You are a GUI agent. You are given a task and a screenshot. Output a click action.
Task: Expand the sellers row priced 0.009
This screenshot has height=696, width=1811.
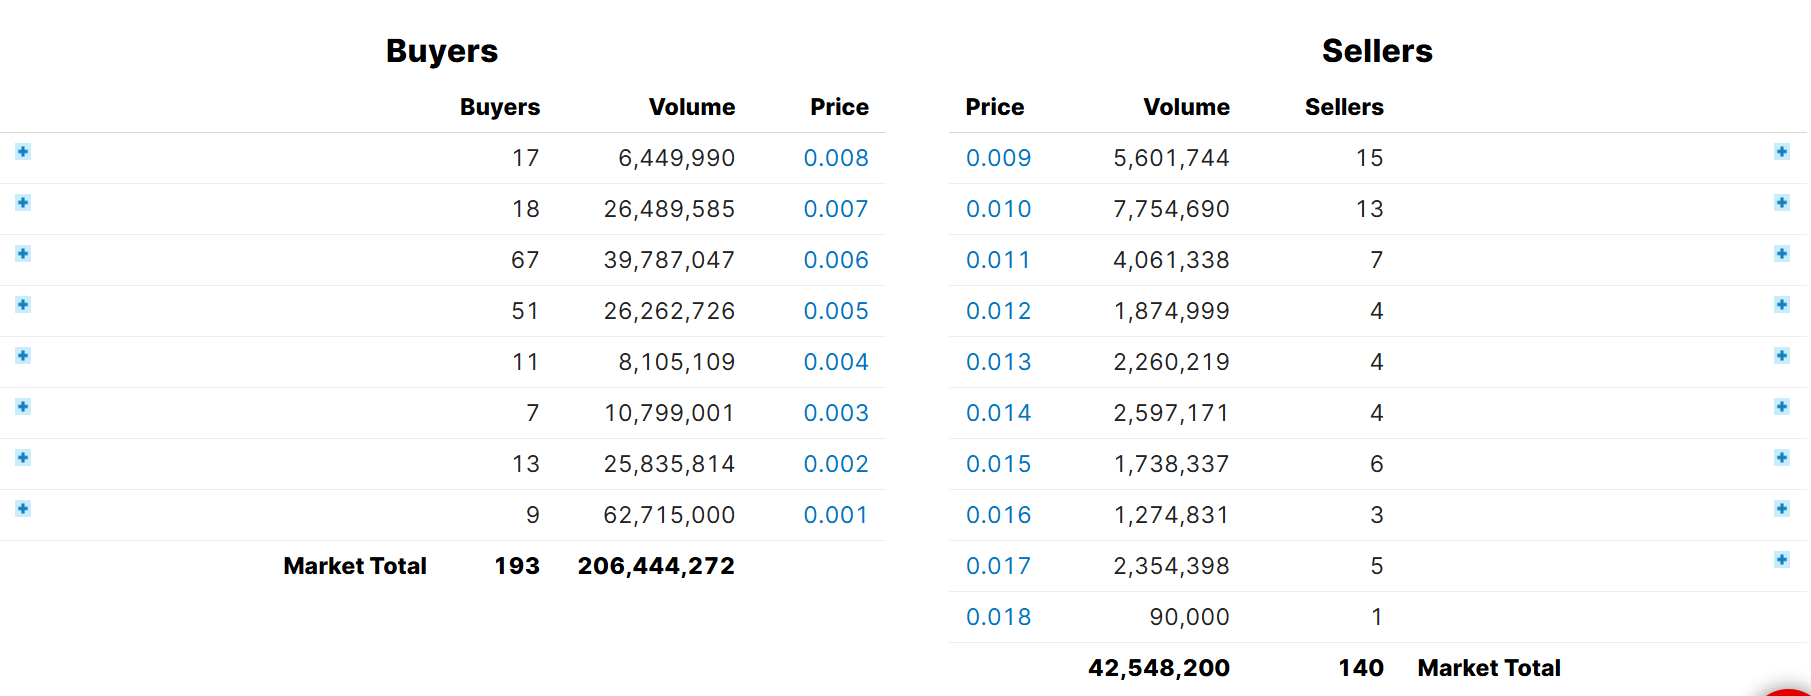point(1781,152)
